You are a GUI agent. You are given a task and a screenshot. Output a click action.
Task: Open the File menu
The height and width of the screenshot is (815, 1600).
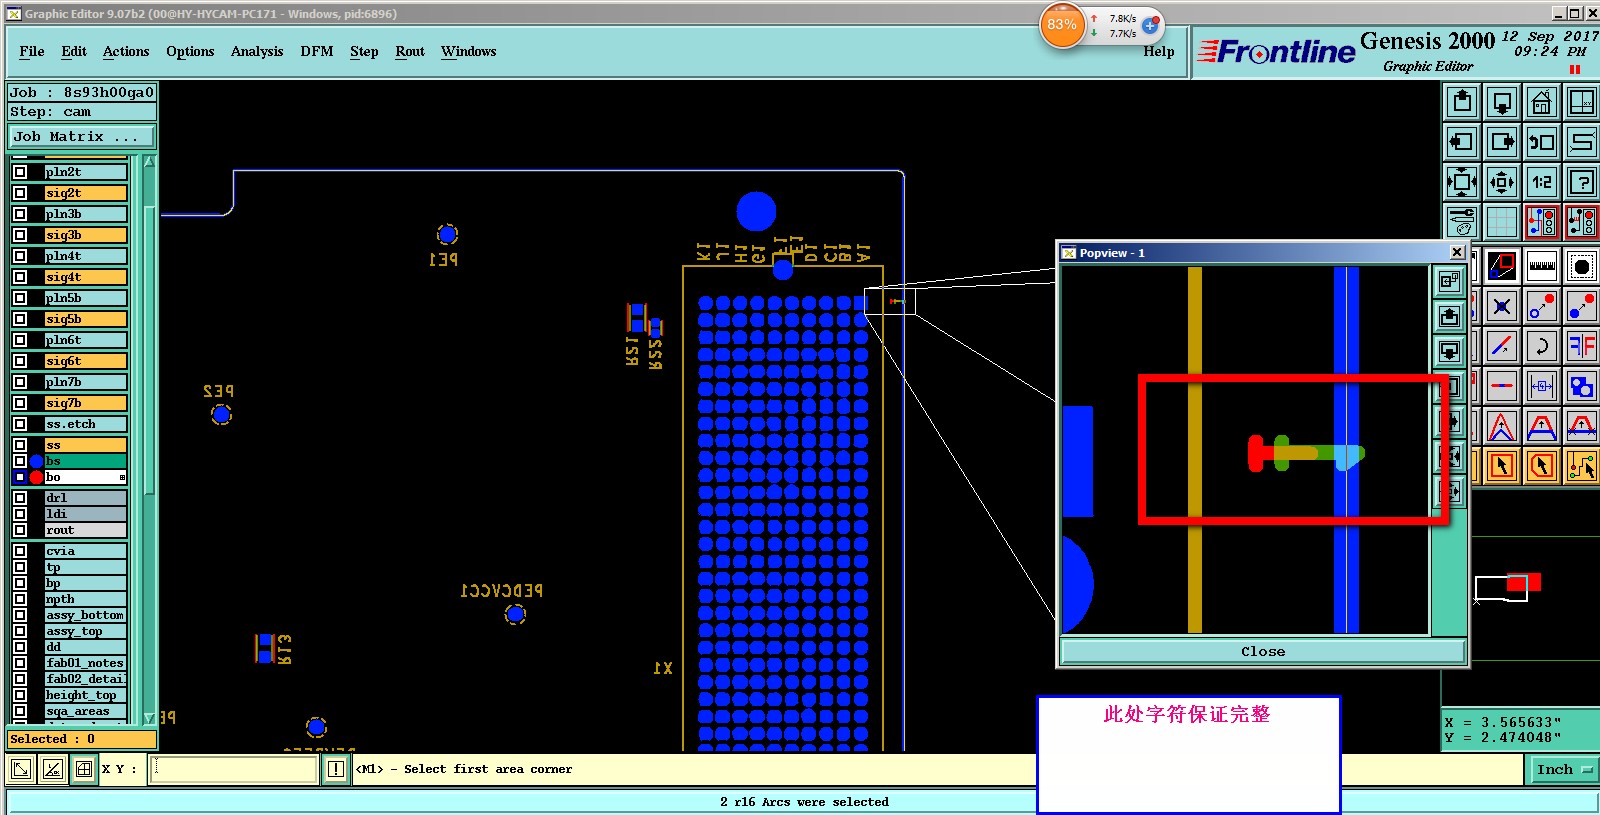pos(32,51)
